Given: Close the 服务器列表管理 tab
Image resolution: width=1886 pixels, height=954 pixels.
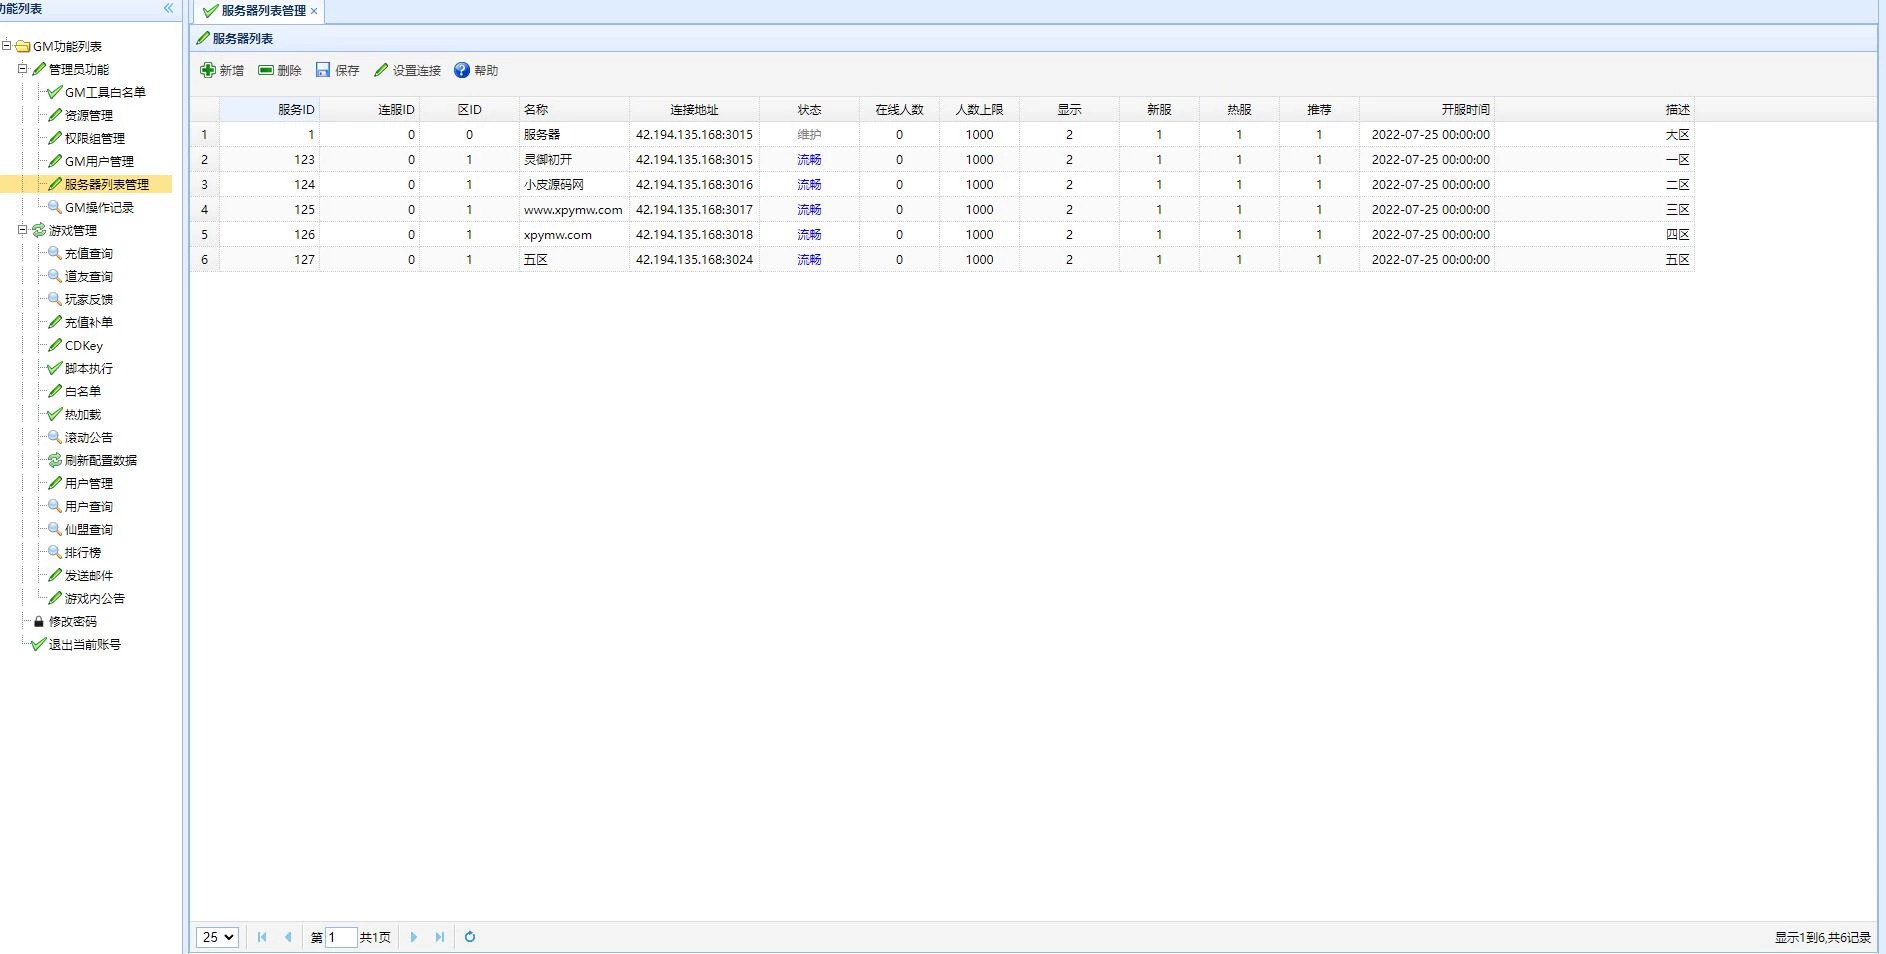Looking at the screenshot, I should (x=314, y=11).
